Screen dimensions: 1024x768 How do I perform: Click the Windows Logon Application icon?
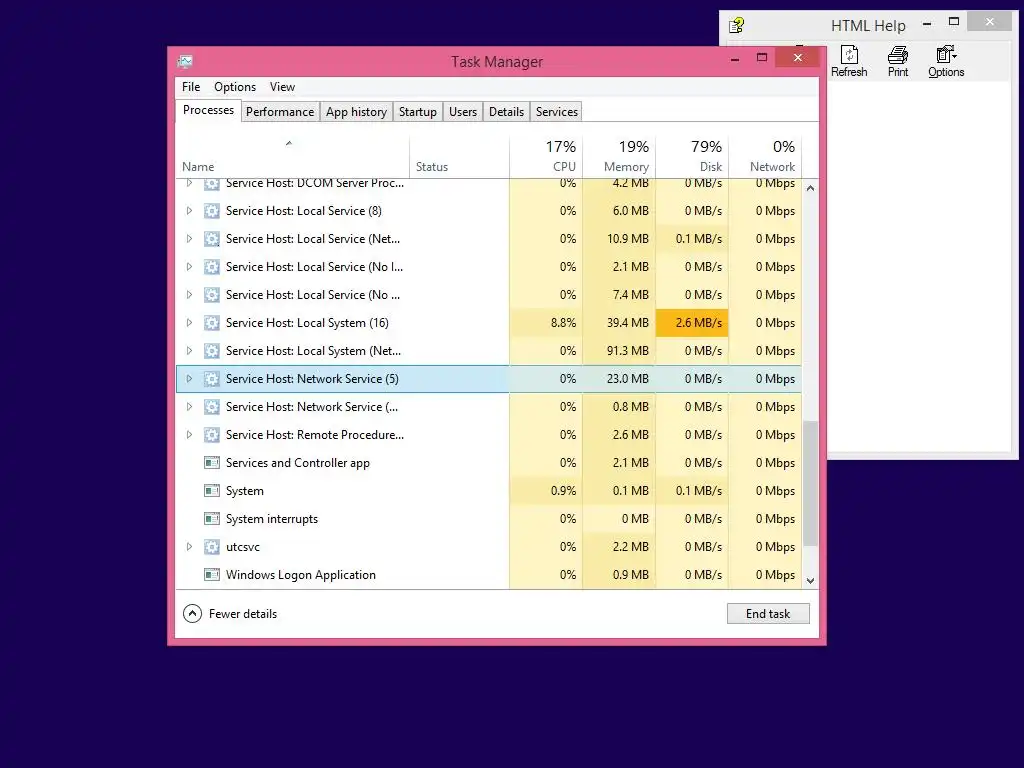(212, 575)
